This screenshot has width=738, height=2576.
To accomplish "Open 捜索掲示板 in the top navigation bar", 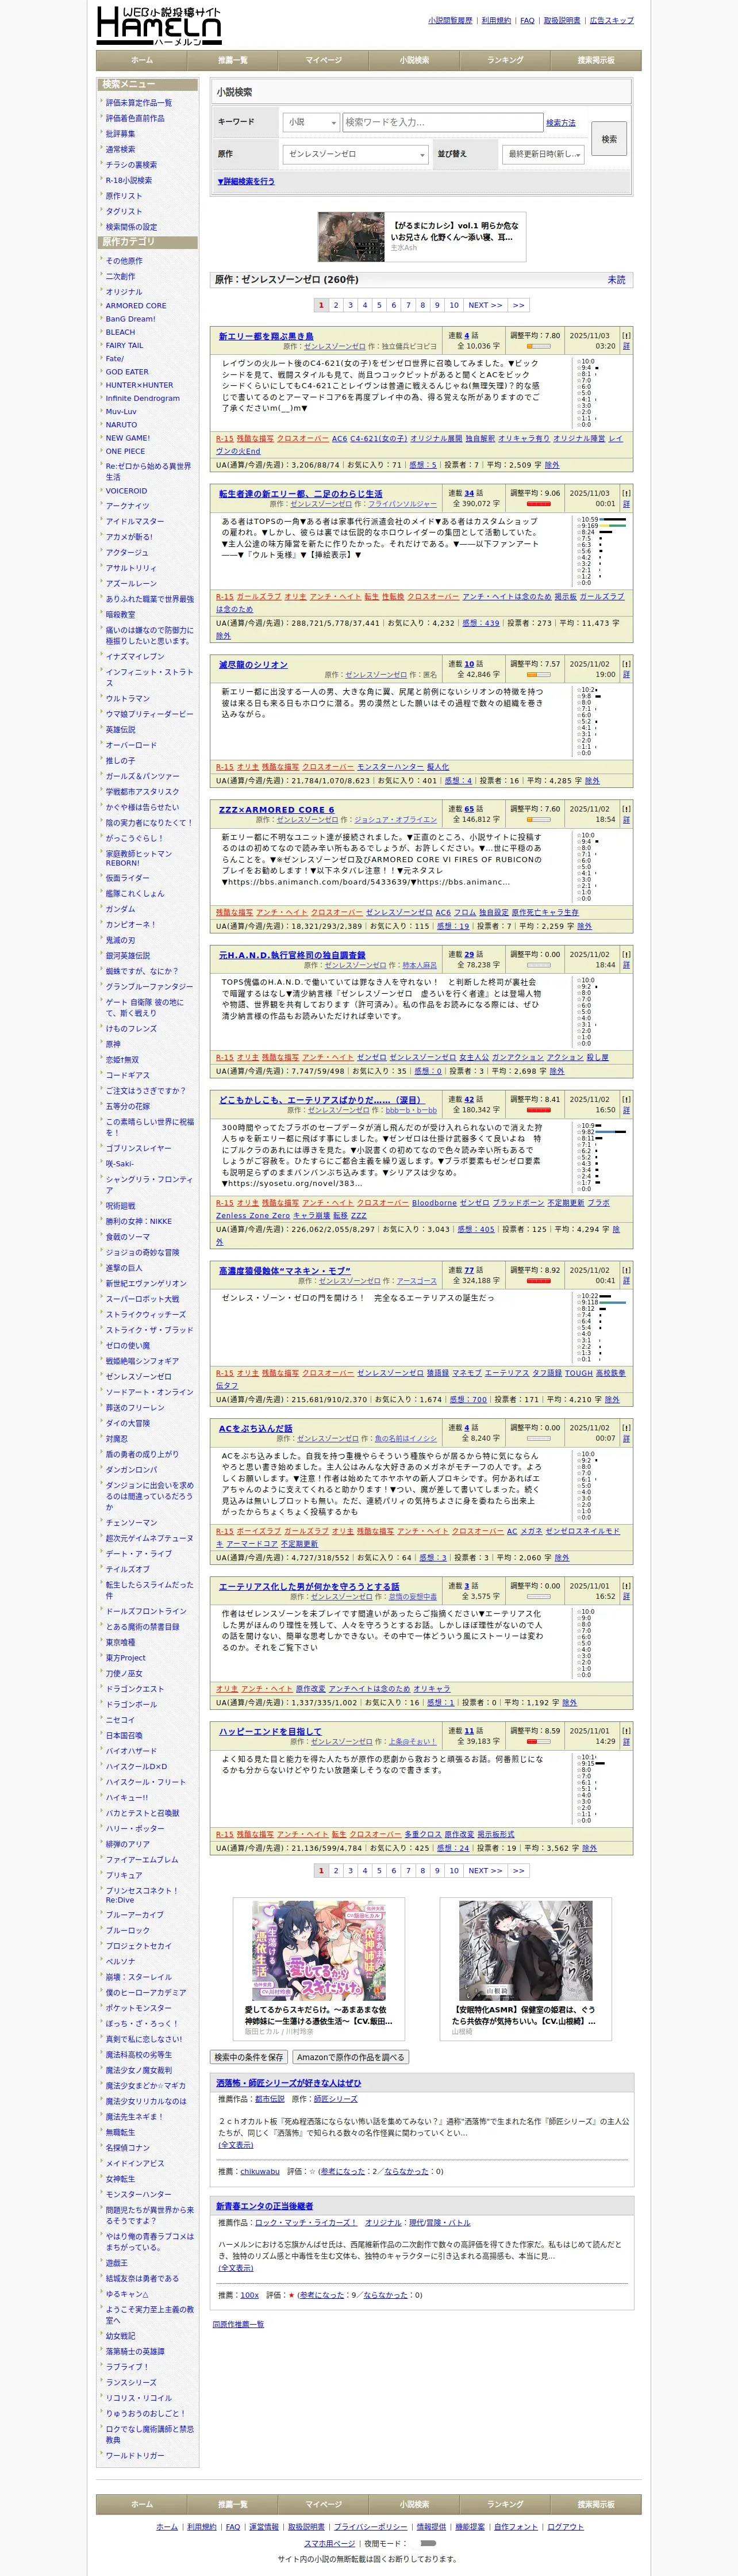I will click(596, 60).
